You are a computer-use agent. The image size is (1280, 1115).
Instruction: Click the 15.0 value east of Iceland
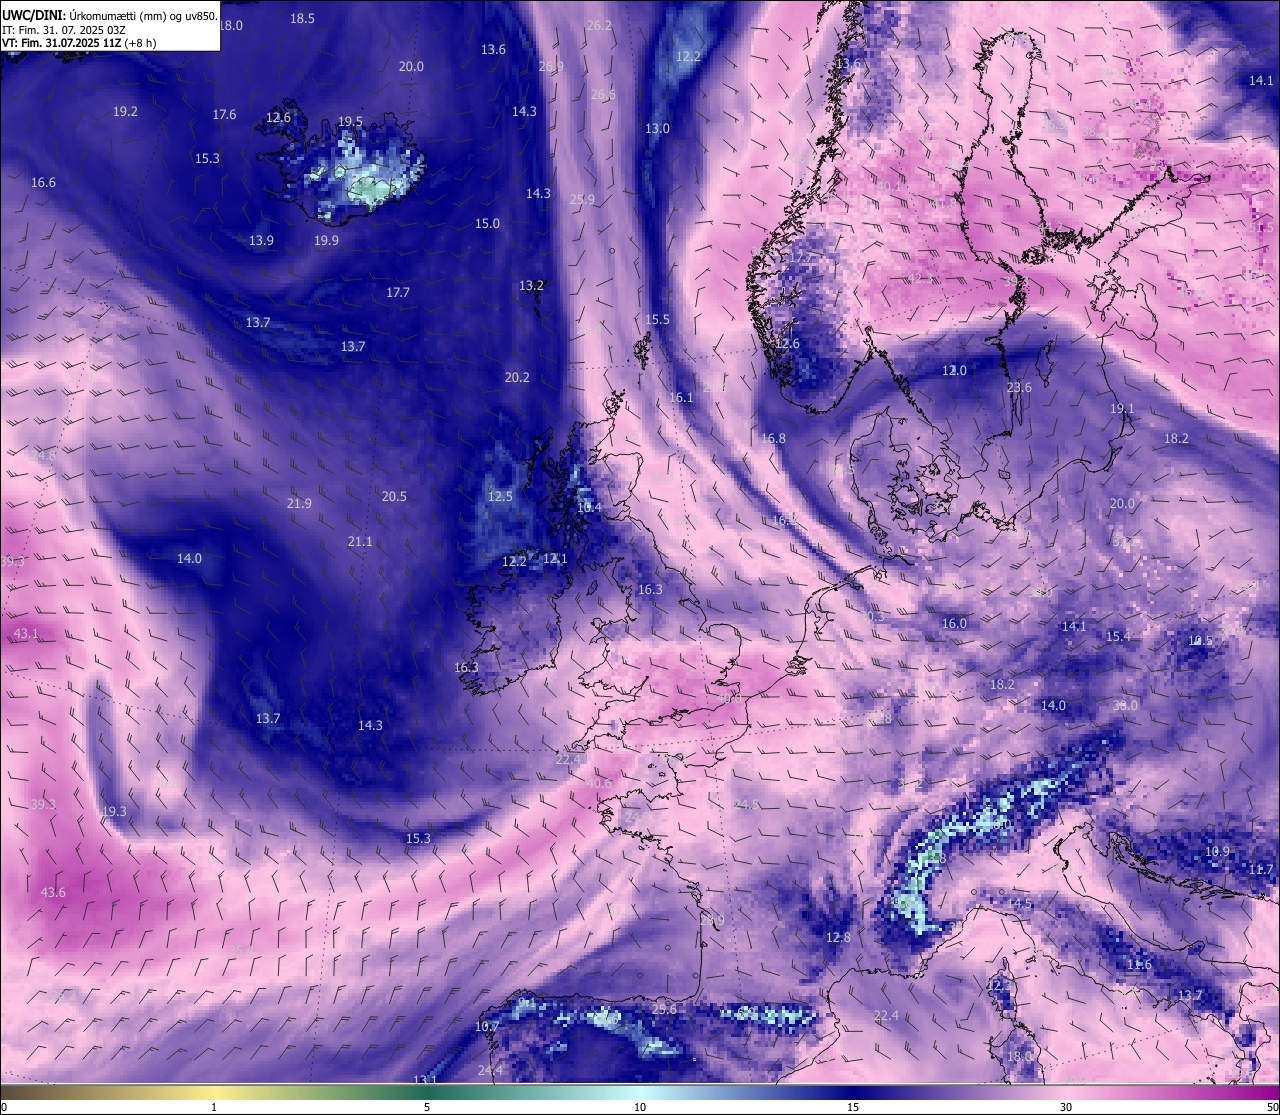tap(487, 223)
